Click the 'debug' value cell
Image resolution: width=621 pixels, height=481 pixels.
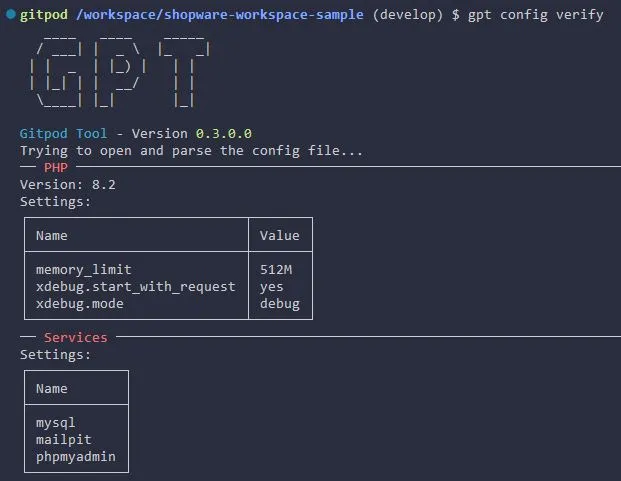(x=280, y=304)
